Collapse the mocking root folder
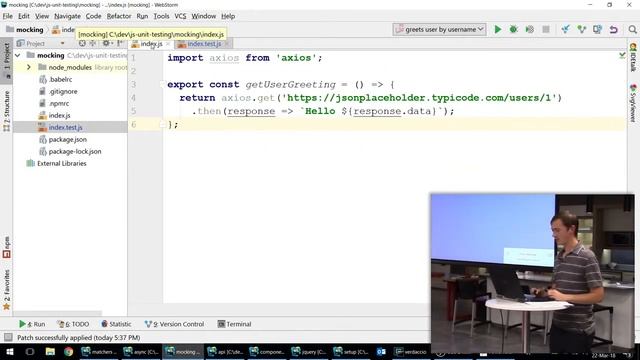Viewport: 640px width, 360px height. click(18, 55)
